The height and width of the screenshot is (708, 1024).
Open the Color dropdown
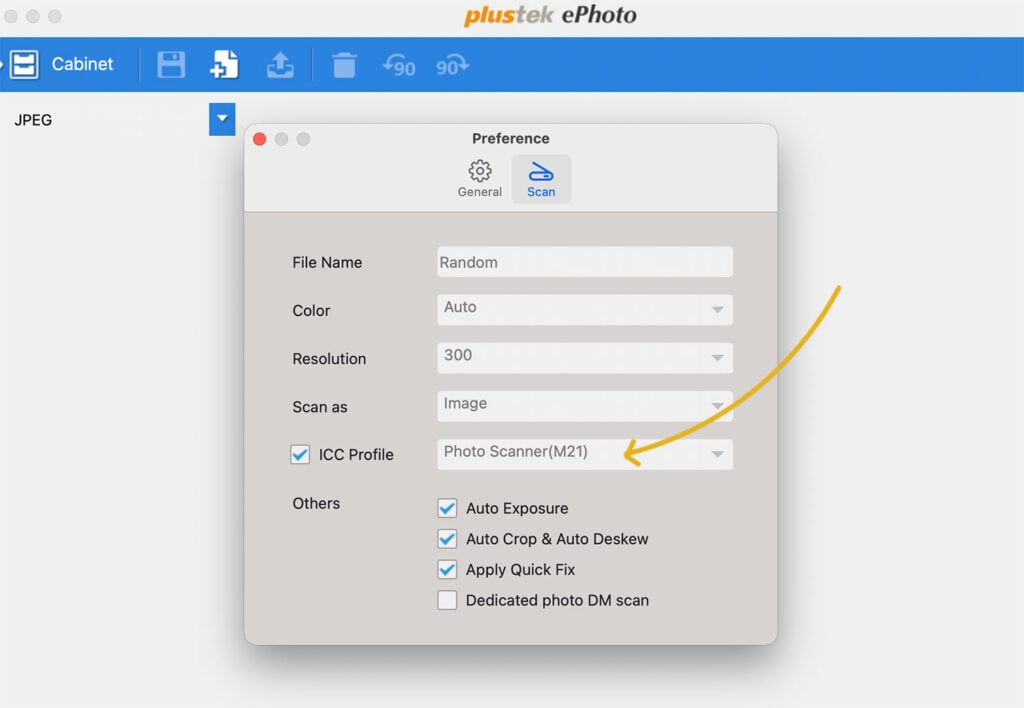click(x=584, y=309)
